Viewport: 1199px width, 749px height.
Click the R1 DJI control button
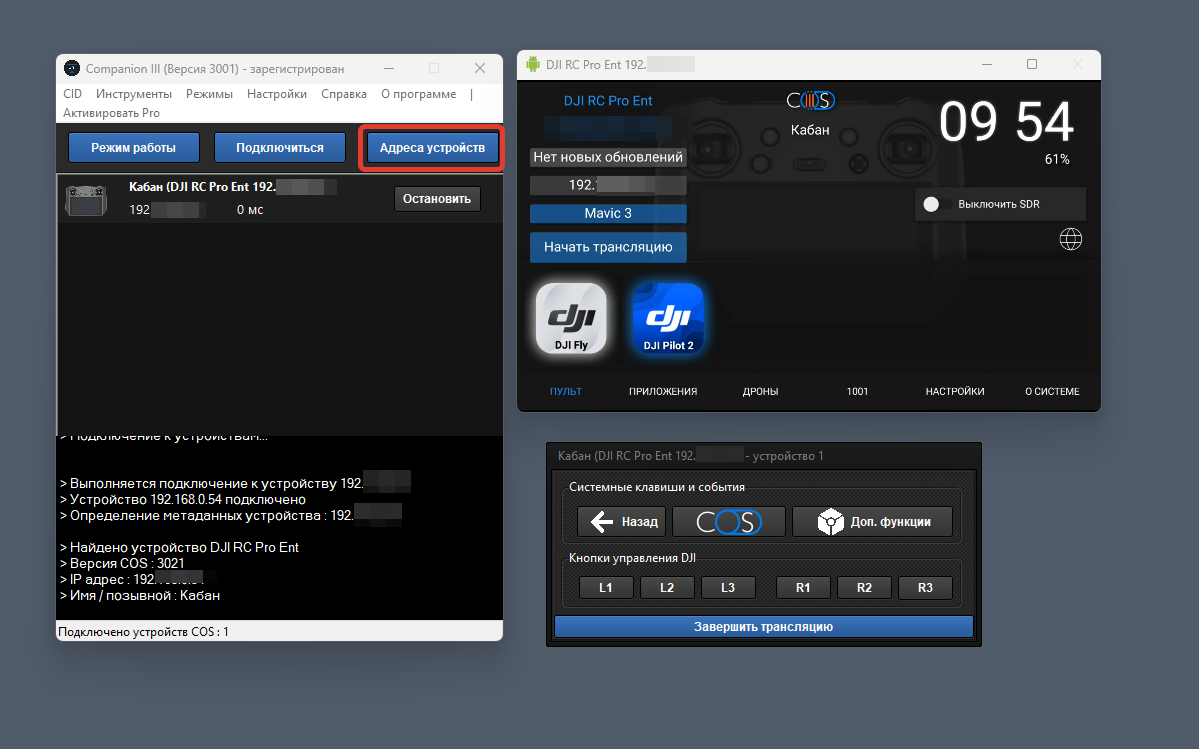(x=803, y=587)
